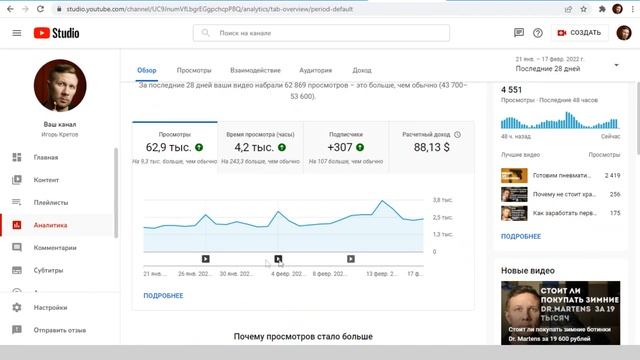Screen dimensions: 640x360
Task: Open browser profile avatar in toolbar
Action: tap(617, 9)
